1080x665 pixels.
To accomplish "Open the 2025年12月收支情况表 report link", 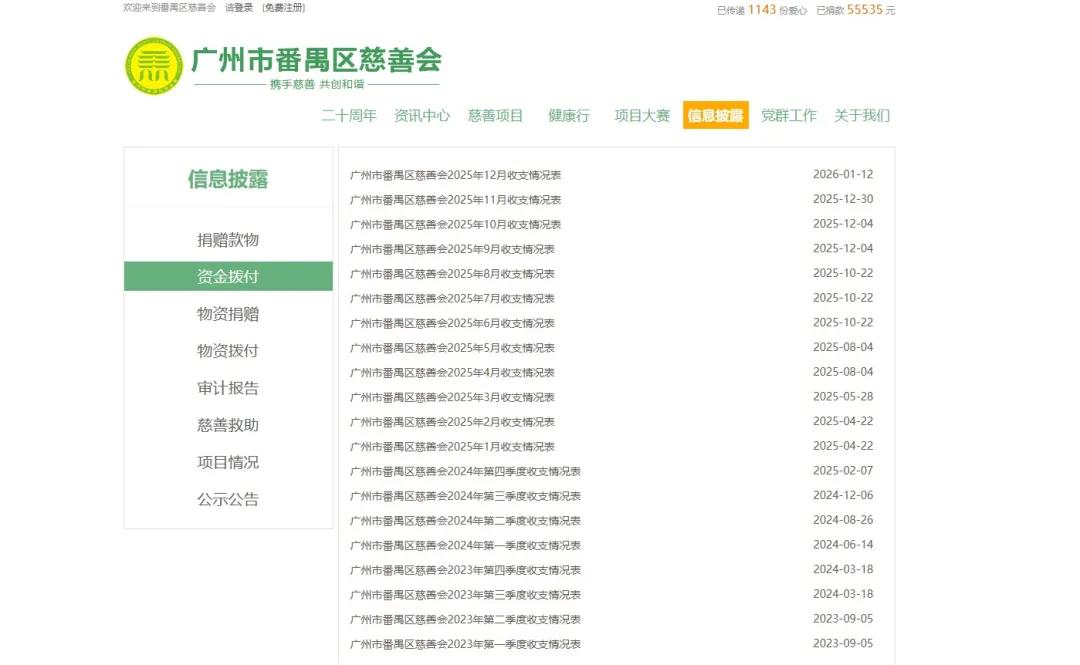I will pos(455,175).
